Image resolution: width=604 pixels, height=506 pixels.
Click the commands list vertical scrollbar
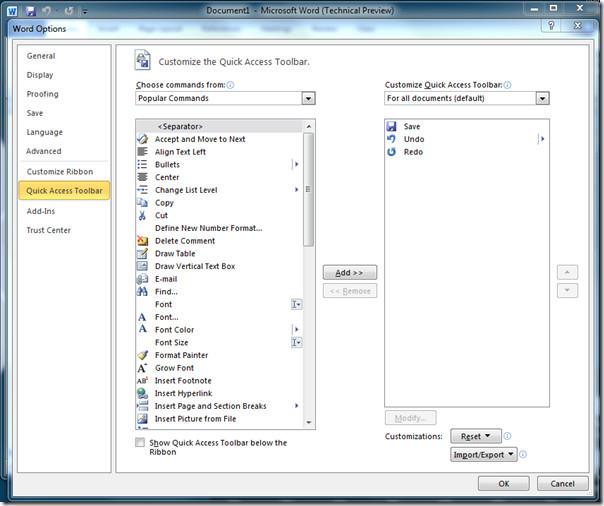click(309, 190)
